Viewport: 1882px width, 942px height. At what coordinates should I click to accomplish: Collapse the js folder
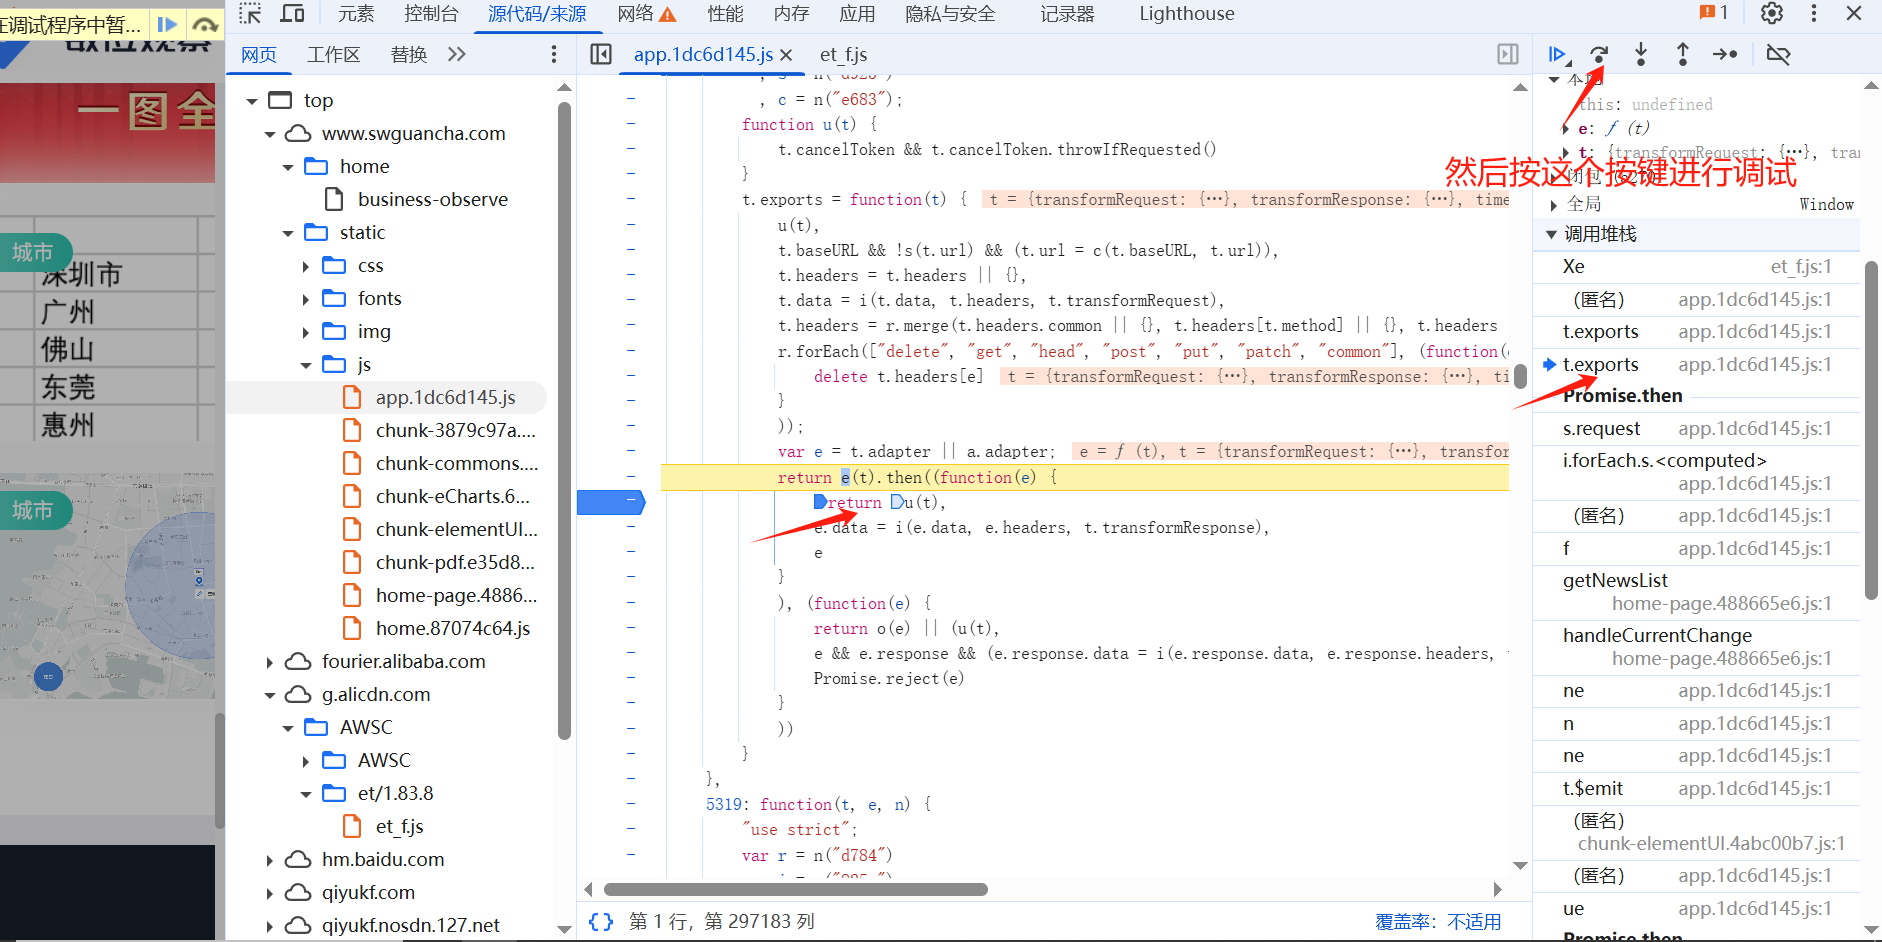pos(306,365)
